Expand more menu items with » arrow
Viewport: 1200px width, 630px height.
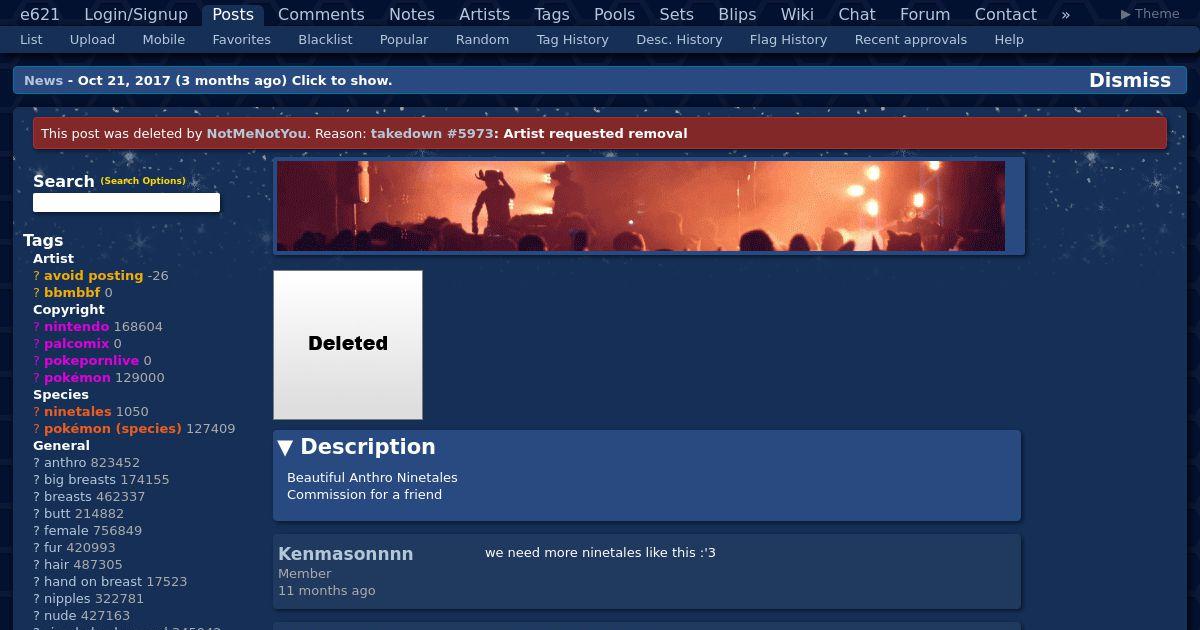pyautogui.click(x=1066, y=14)
